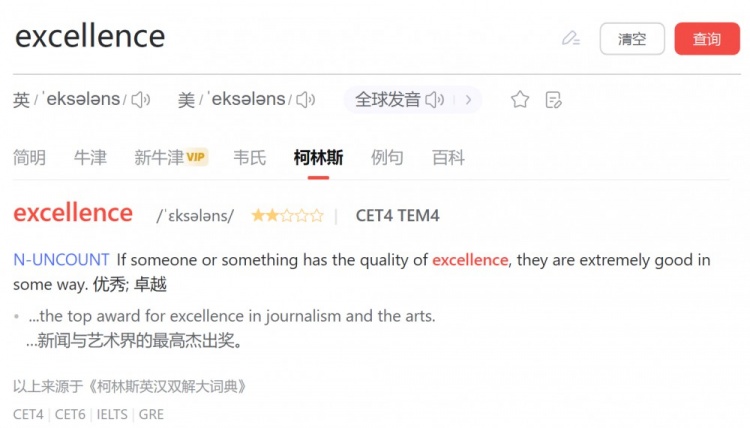This screenshot has width=750, height=428.
Task: Click the search field containing excellence
Action: coord(280,37)
